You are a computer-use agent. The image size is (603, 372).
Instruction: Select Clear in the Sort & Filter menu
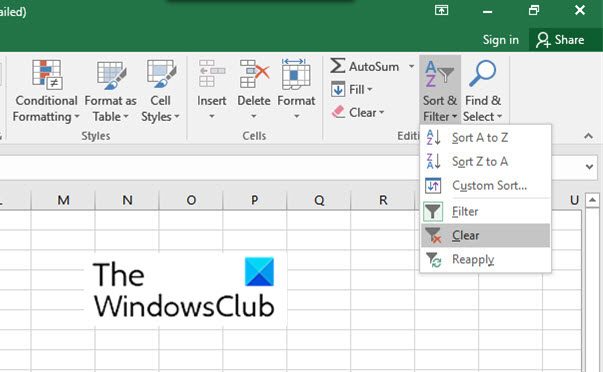[485, 235]
